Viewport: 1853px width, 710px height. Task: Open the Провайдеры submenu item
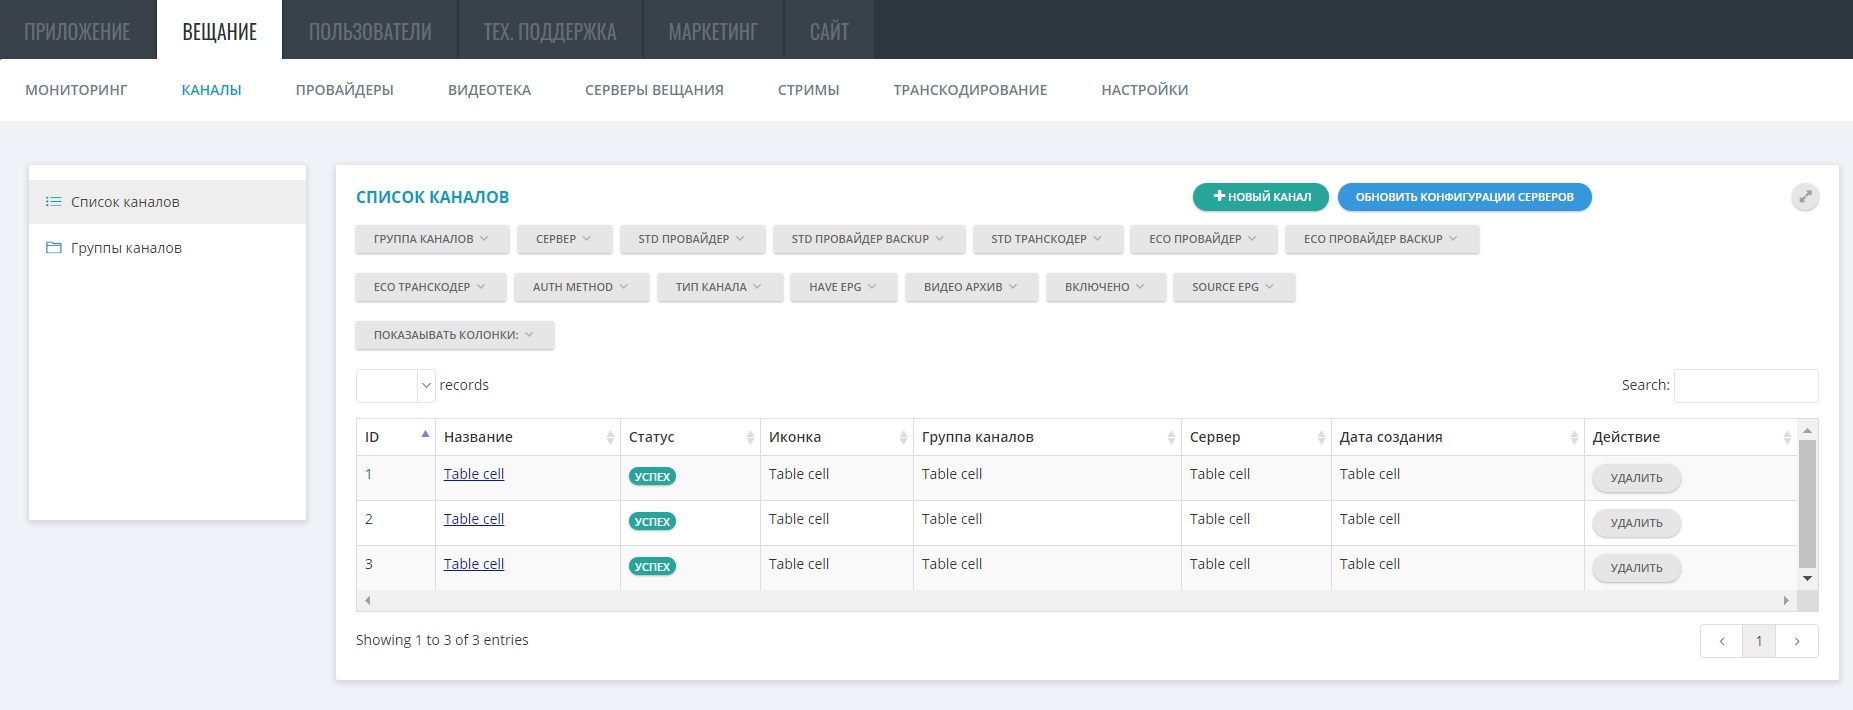pos(344,90)
